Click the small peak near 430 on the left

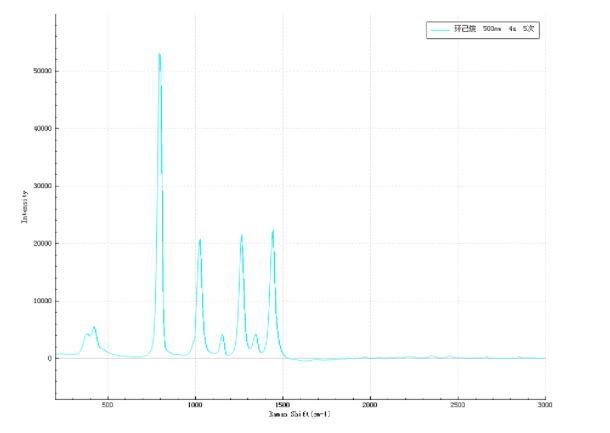point(94,327)
